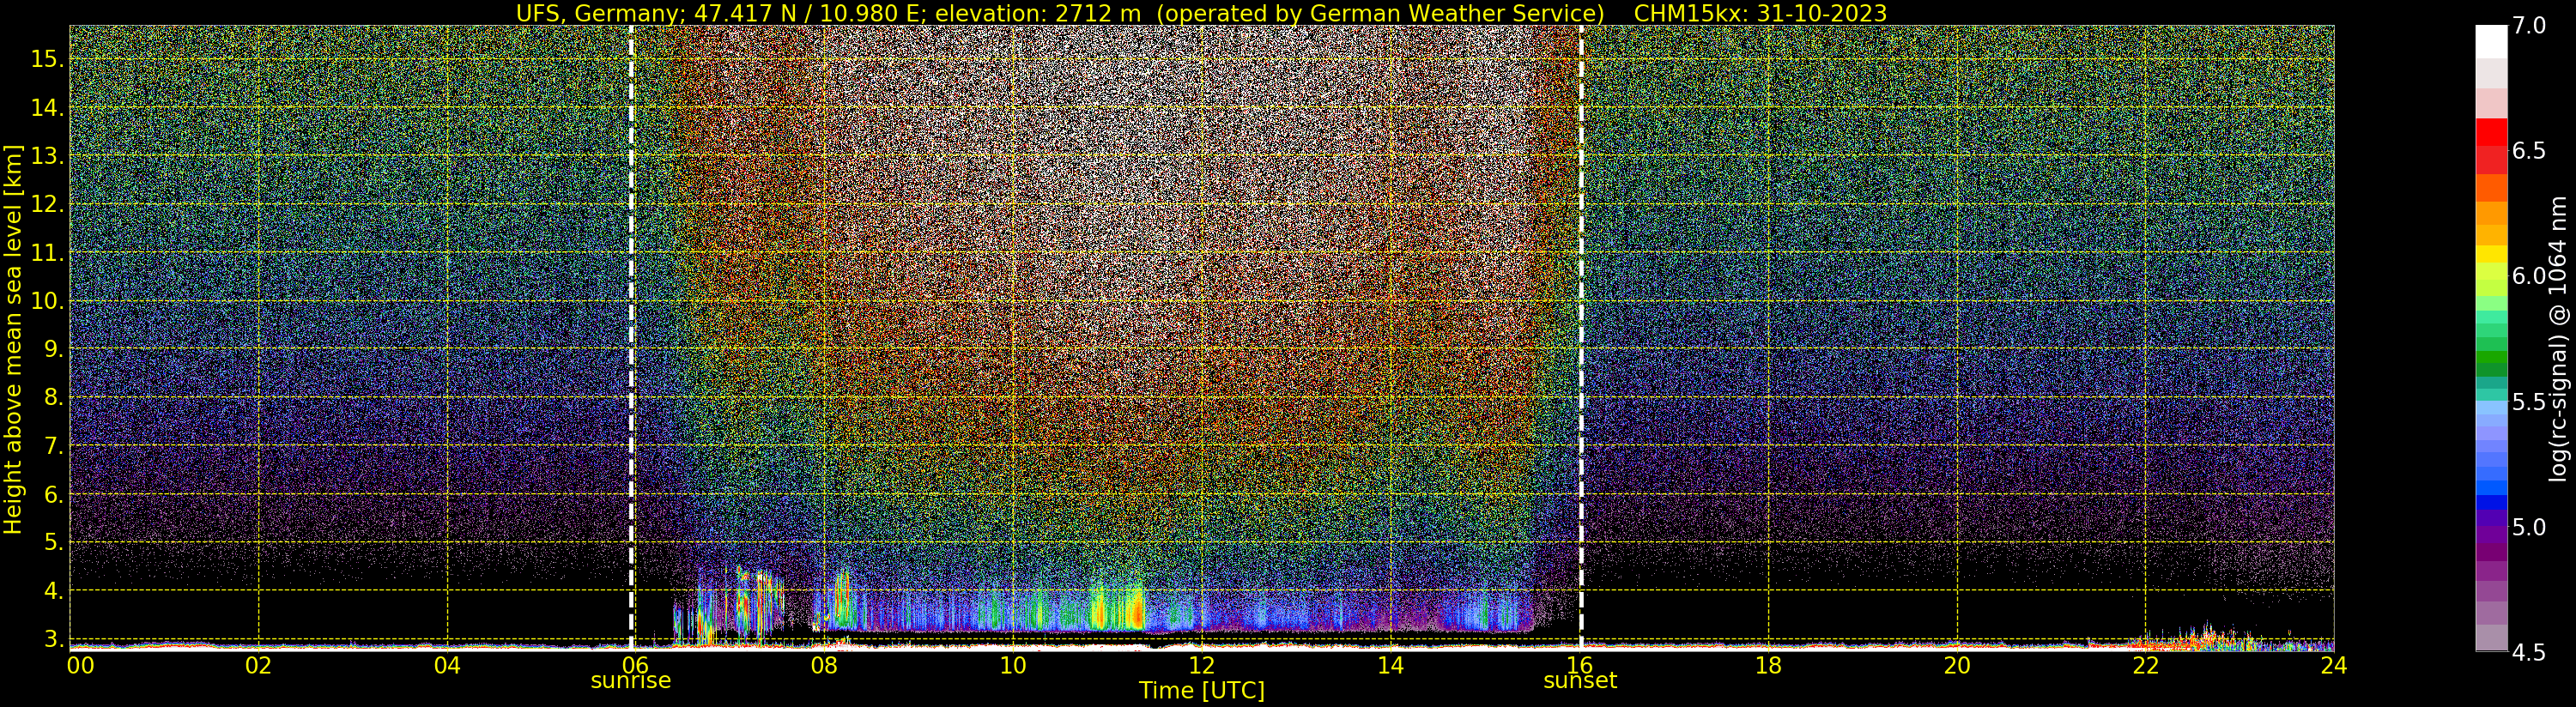Click the height tick label '9.'
Viewport: 2576px width, 707px height.
[53, 349]
